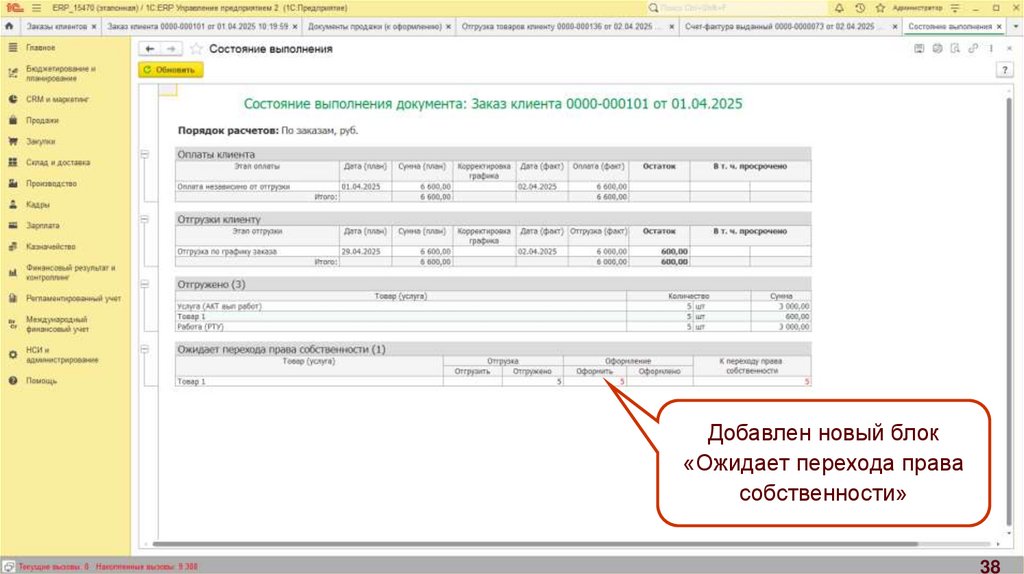Open history clock icon in title bar

(860, 8)
